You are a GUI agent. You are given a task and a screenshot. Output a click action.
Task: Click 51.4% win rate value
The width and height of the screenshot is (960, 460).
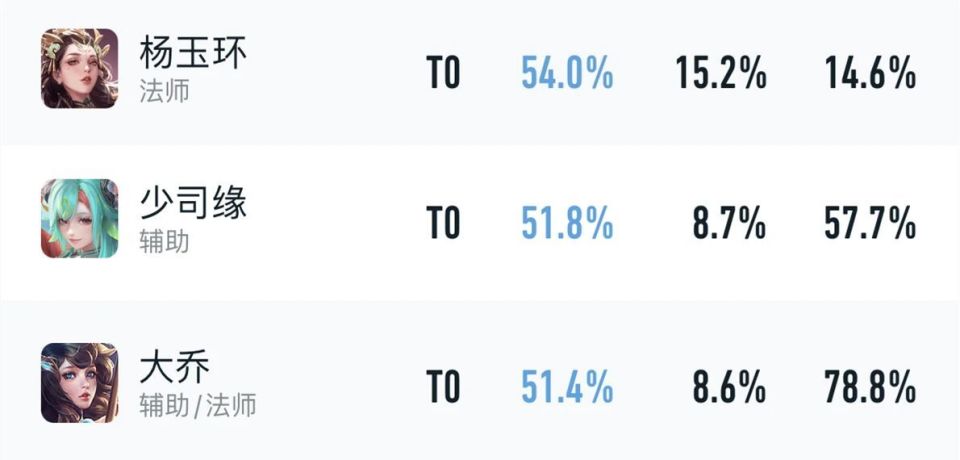pos(567,386)
